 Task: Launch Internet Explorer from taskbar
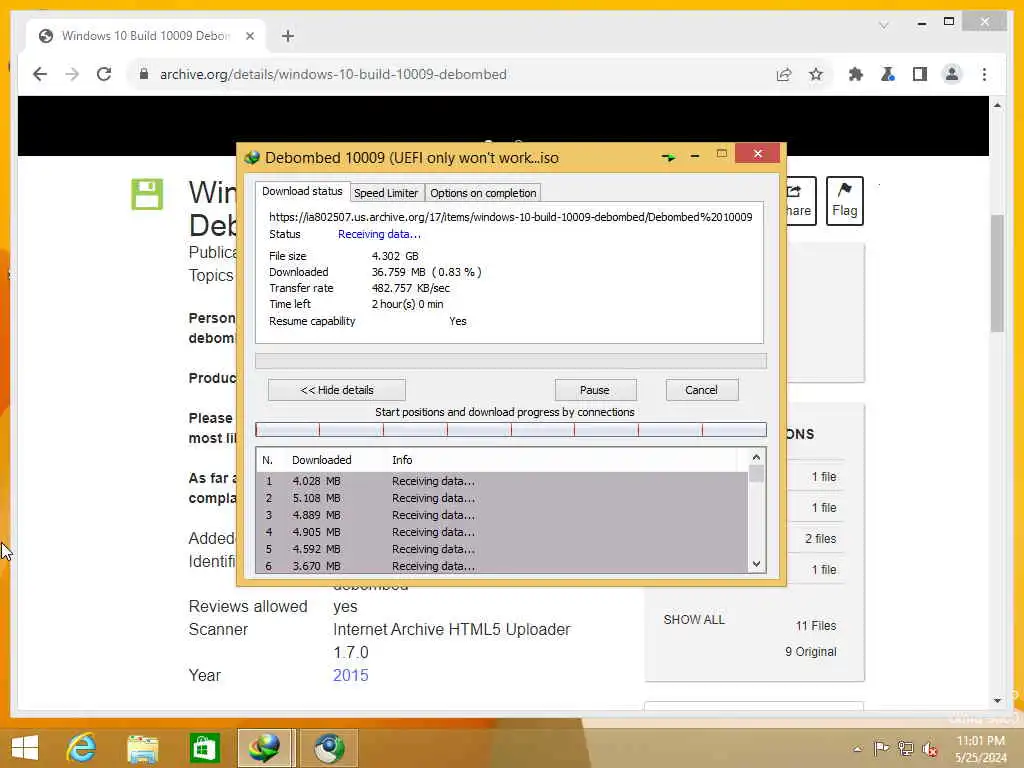(x=81, y=748)
